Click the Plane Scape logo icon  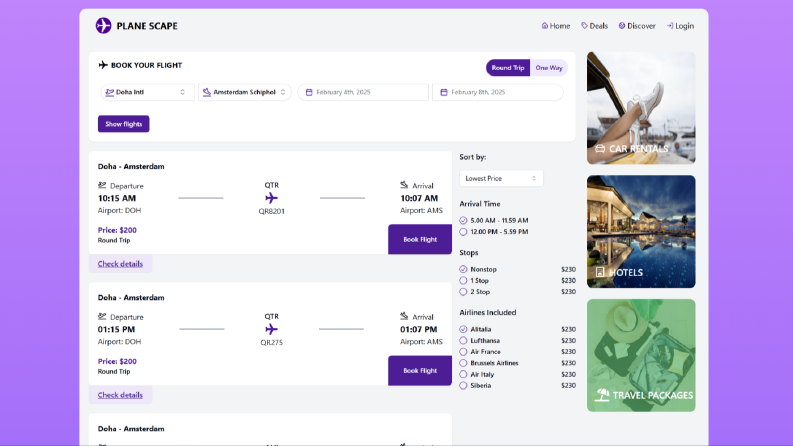pos(104,25)
